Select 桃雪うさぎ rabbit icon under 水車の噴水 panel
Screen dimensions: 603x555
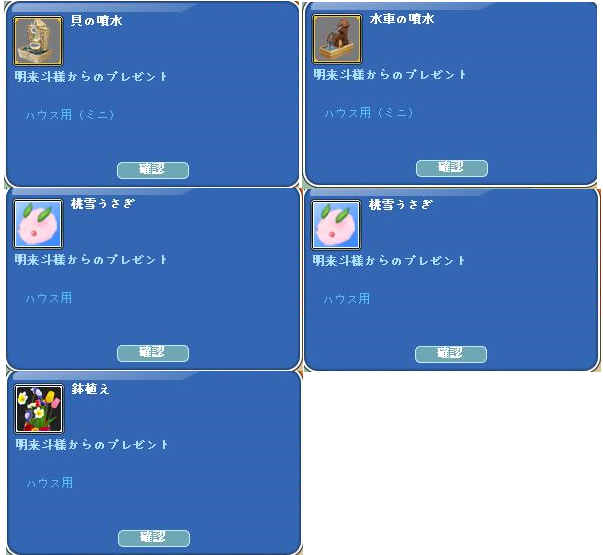(x=336, y=225)
